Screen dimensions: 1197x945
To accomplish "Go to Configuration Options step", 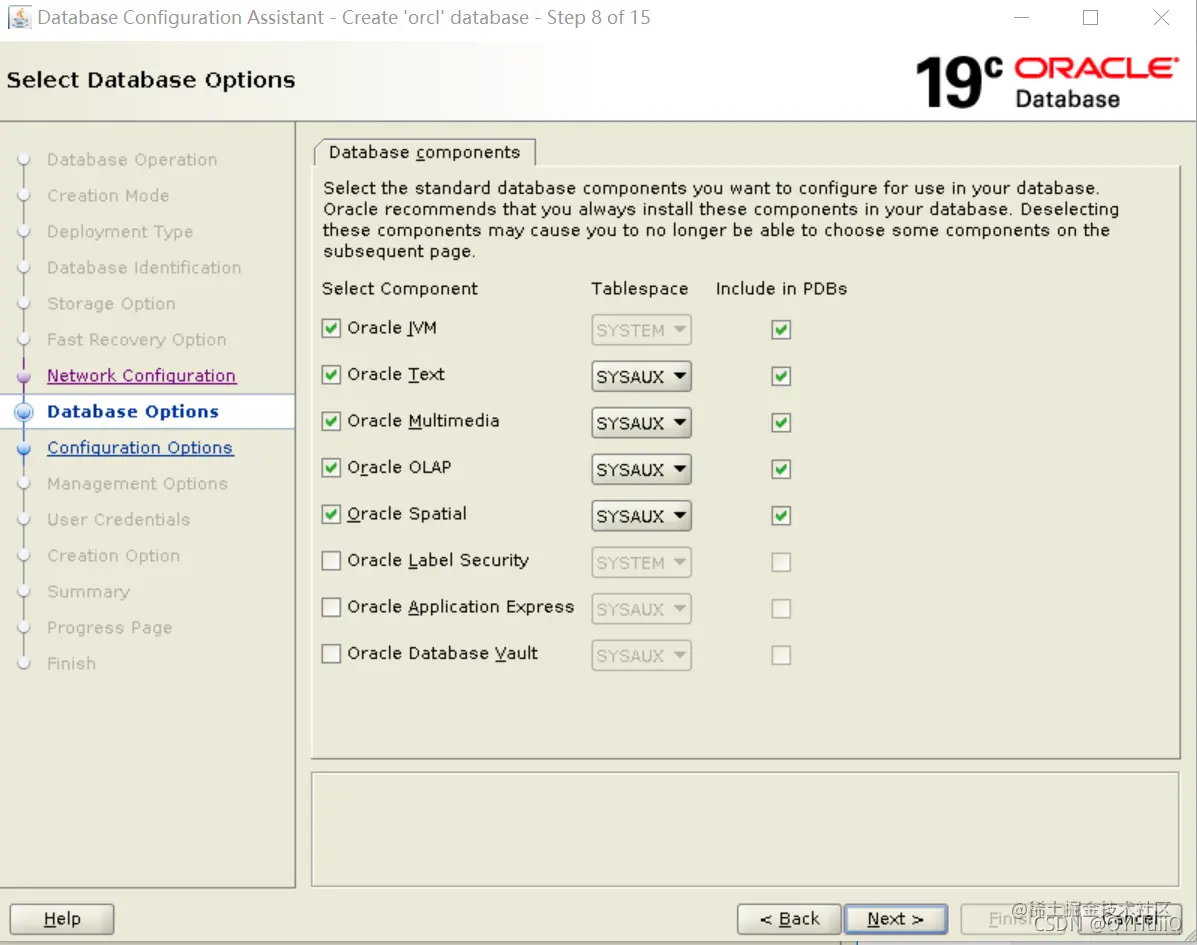I will [140, 448].
